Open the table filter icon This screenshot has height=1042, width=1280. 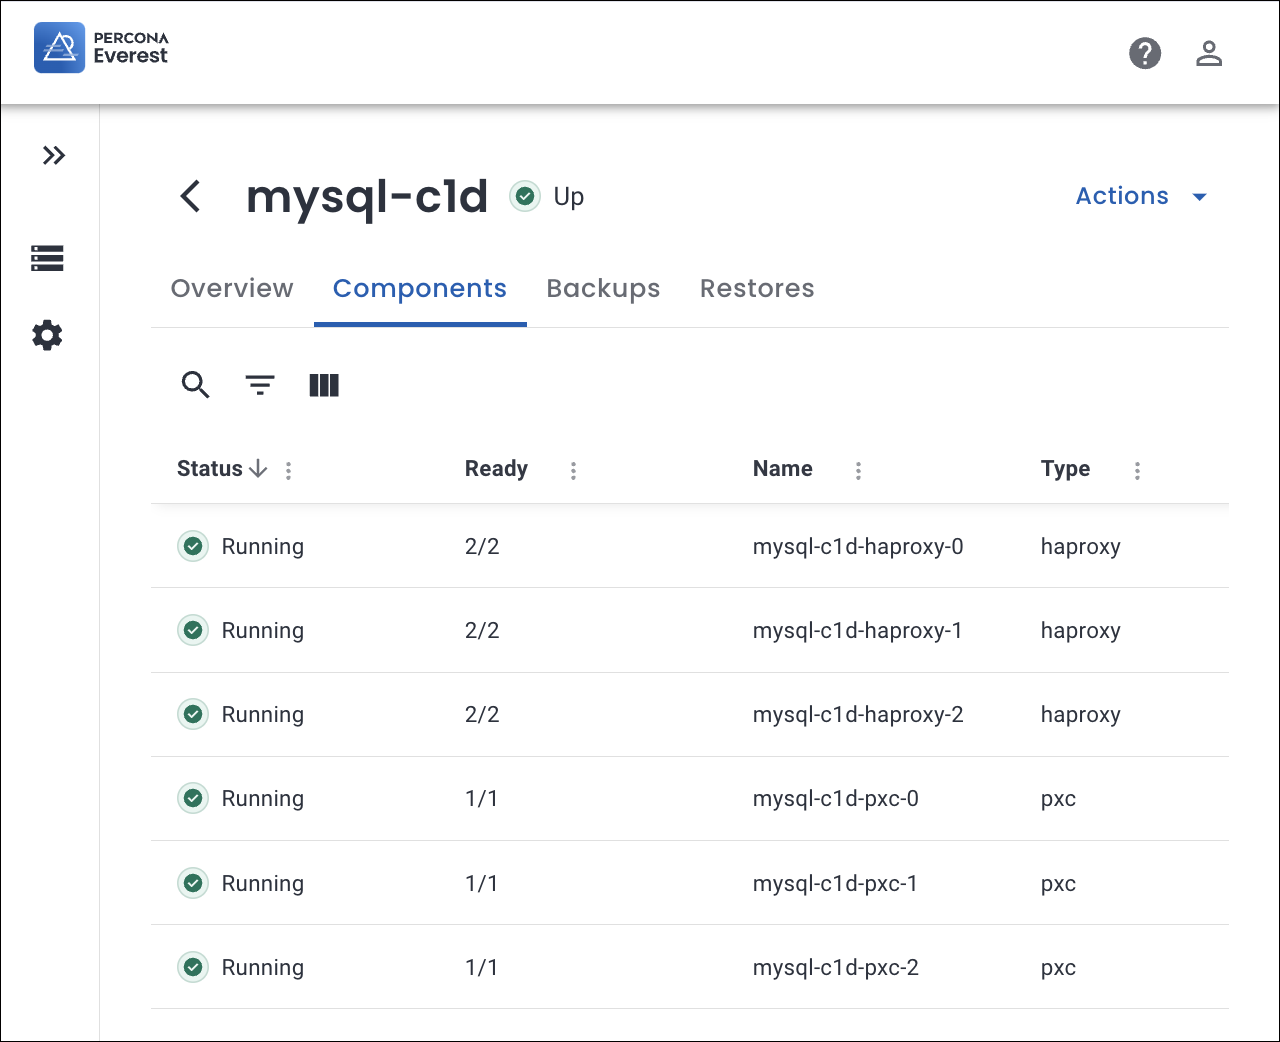pos(260,385)
